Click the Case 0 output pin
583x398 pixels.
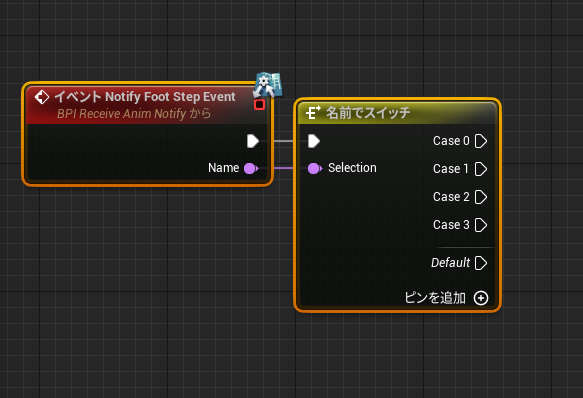[x=481, y=141]
